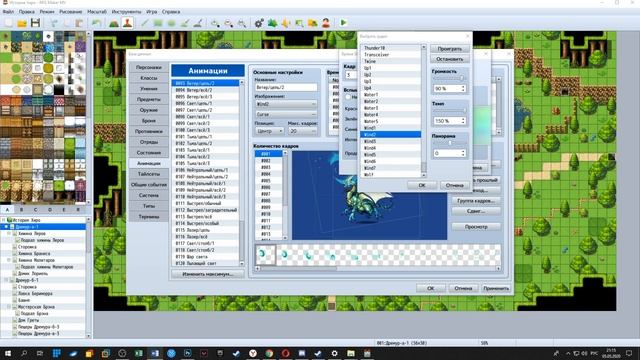640x360 pixels.
Task: Select the Rectangle drawing tool
Action: pos(158,23)
